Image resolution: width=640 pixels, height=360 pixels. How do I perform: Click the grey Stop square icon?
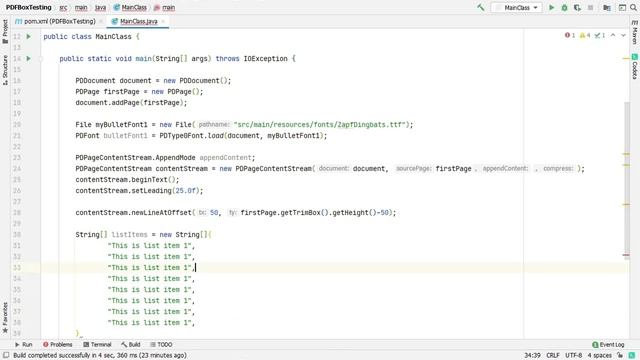click(590, 7)
